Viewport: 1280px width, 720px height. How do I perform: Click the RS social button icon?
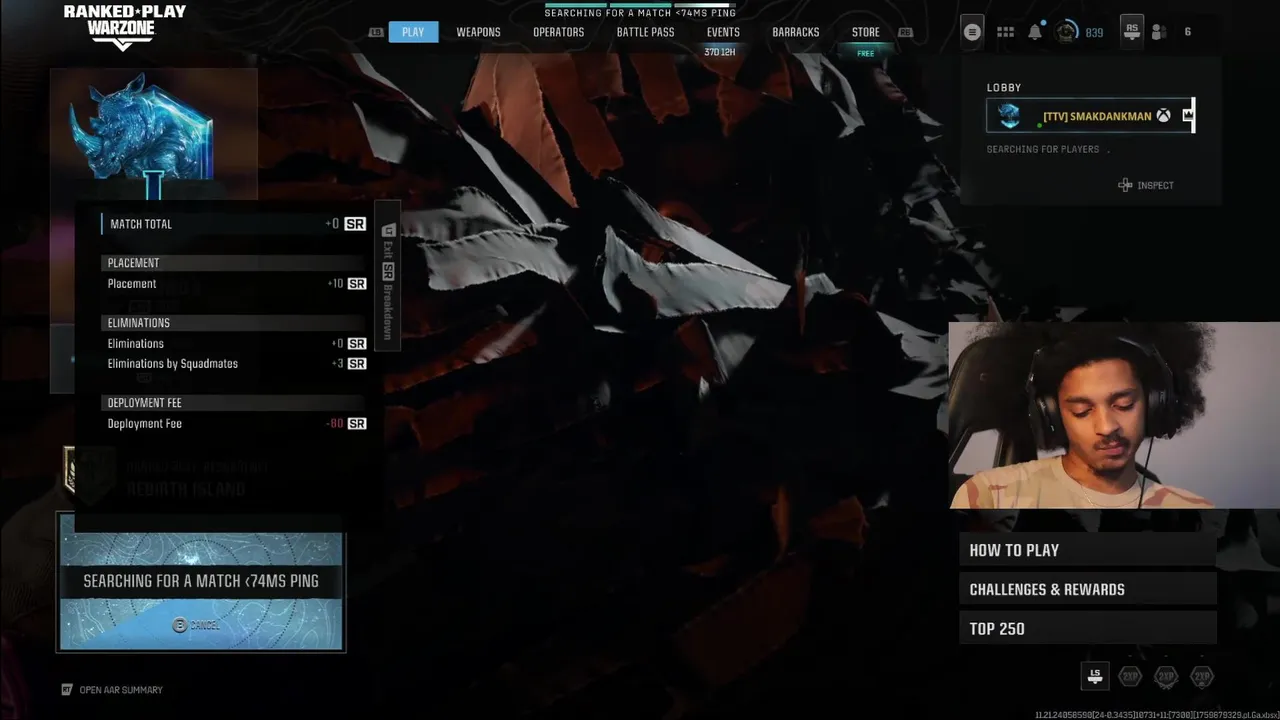[x=1131, y=30]
